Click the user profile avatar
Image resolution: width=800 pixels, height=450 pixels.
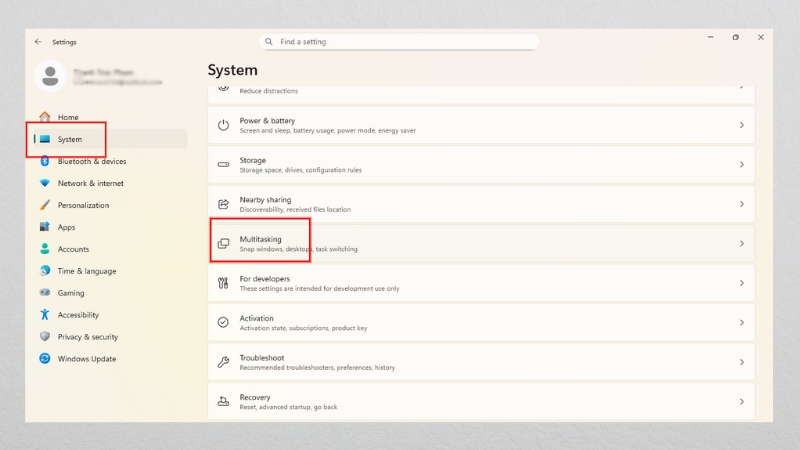click(50, 77)
